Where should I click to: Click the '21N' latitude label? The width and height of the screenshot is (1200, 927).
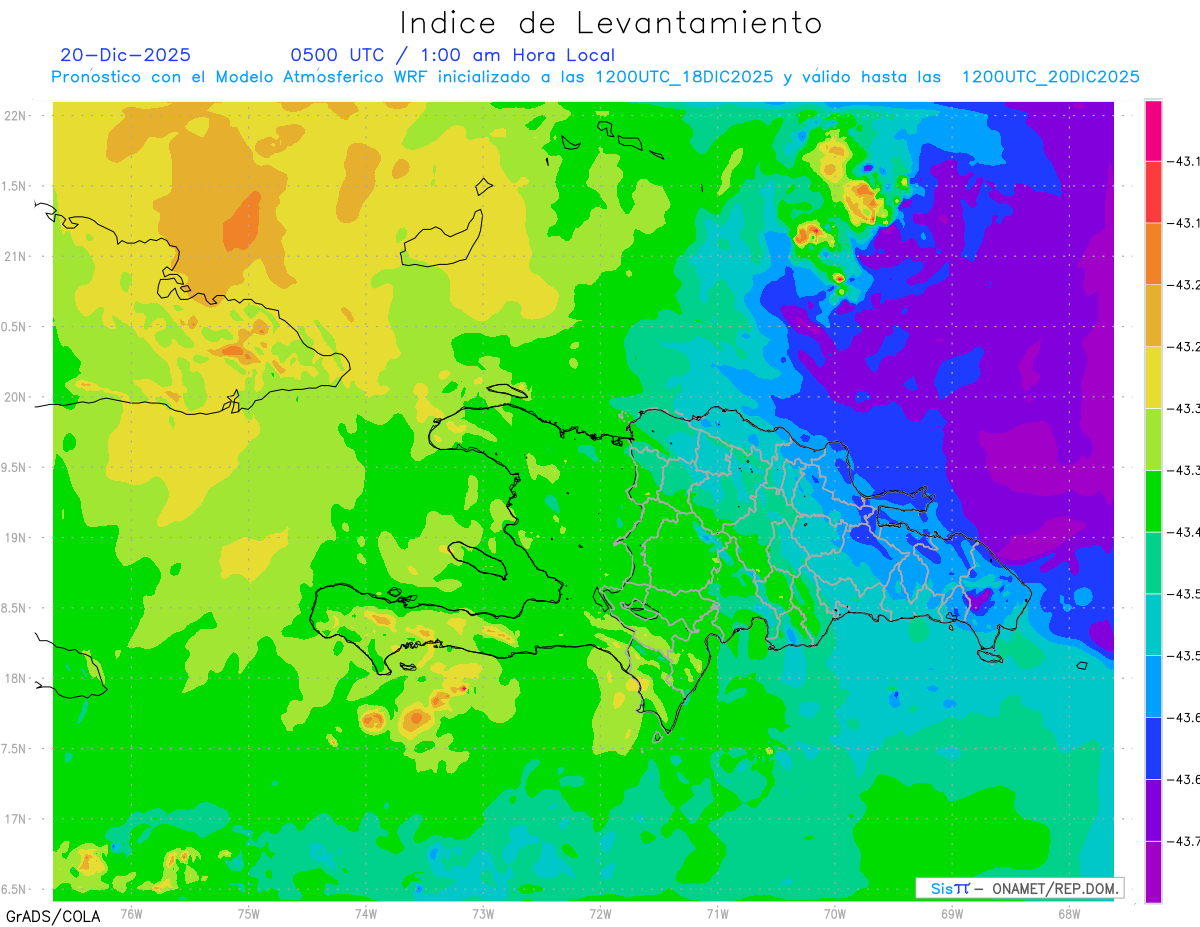16,256
